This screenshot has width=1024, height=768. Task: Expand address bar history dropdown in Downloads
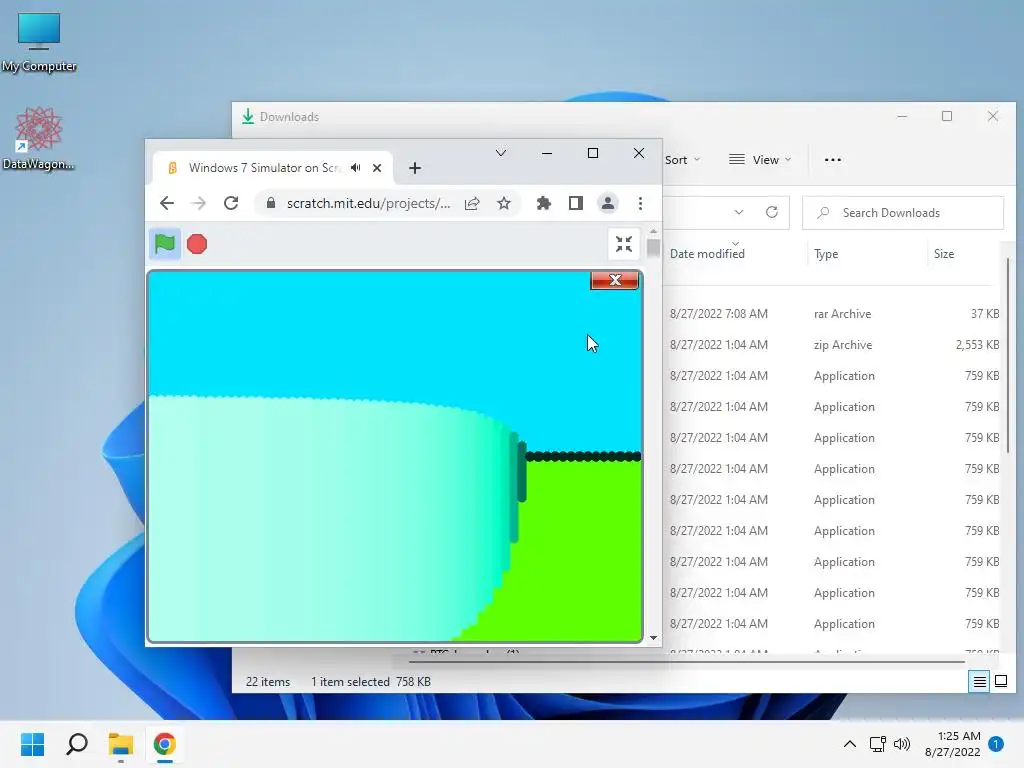pos(739,212)
